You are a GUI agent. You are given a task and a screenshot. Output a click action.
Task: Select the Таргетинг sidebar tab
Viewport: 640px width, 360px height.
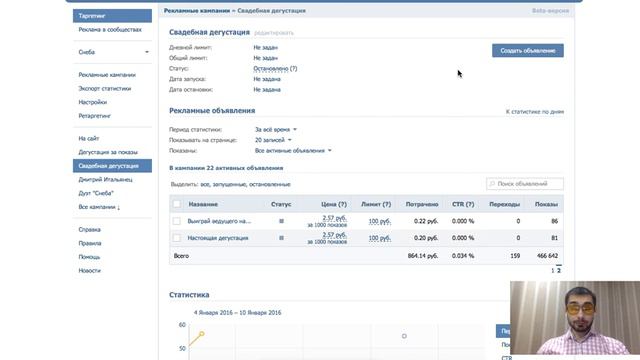(113, 16)
